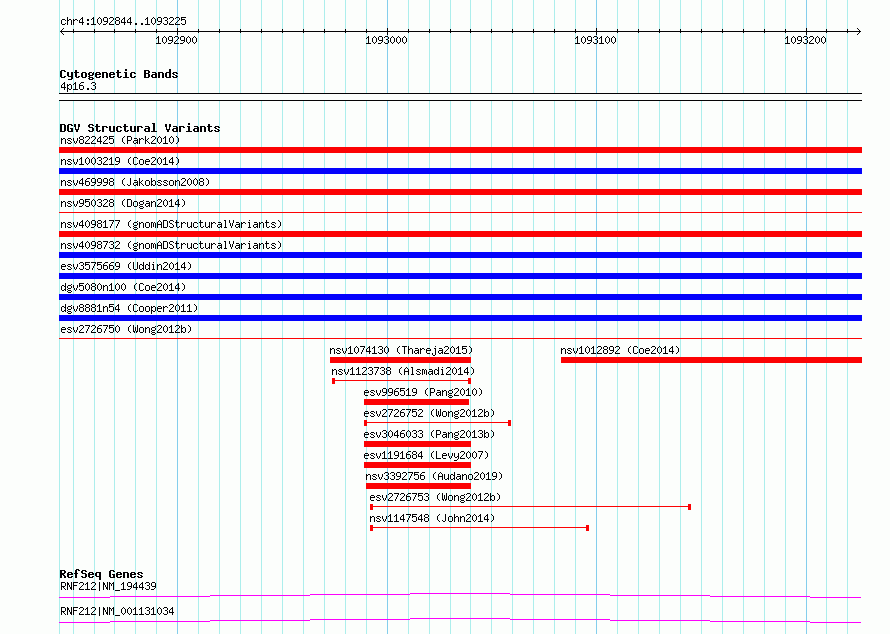Click the nsv950328 (Dogan2014) label

[x=123, y=203]
